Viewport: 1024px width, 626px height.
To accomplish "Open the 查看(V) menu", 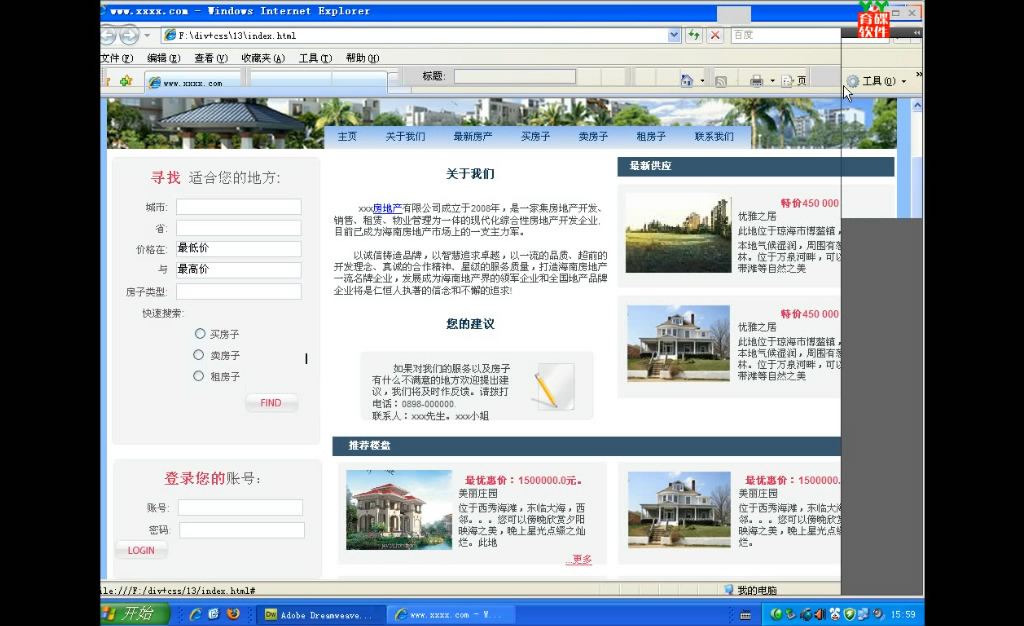I will pos(210,58).
